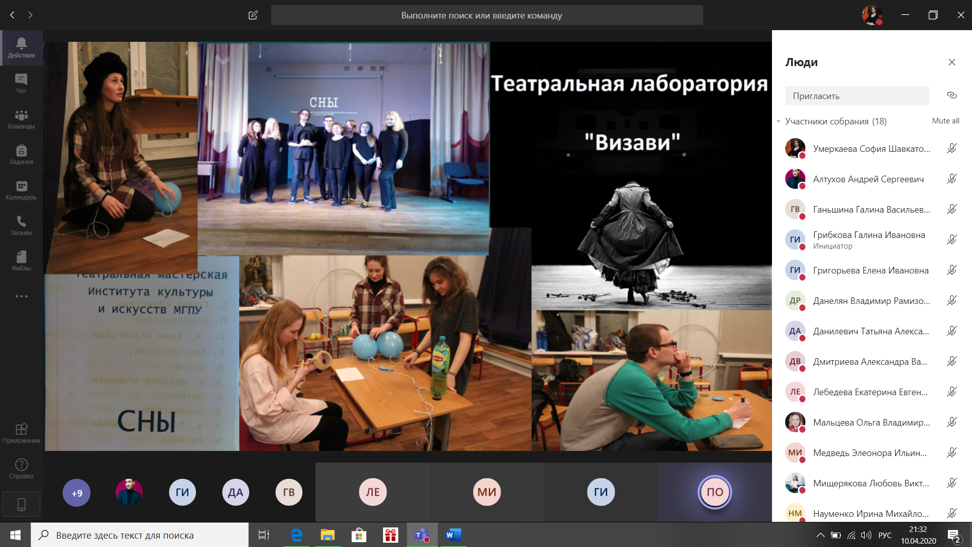Show more apps via ellipsis in sidebar

click(x=21, y=296)
